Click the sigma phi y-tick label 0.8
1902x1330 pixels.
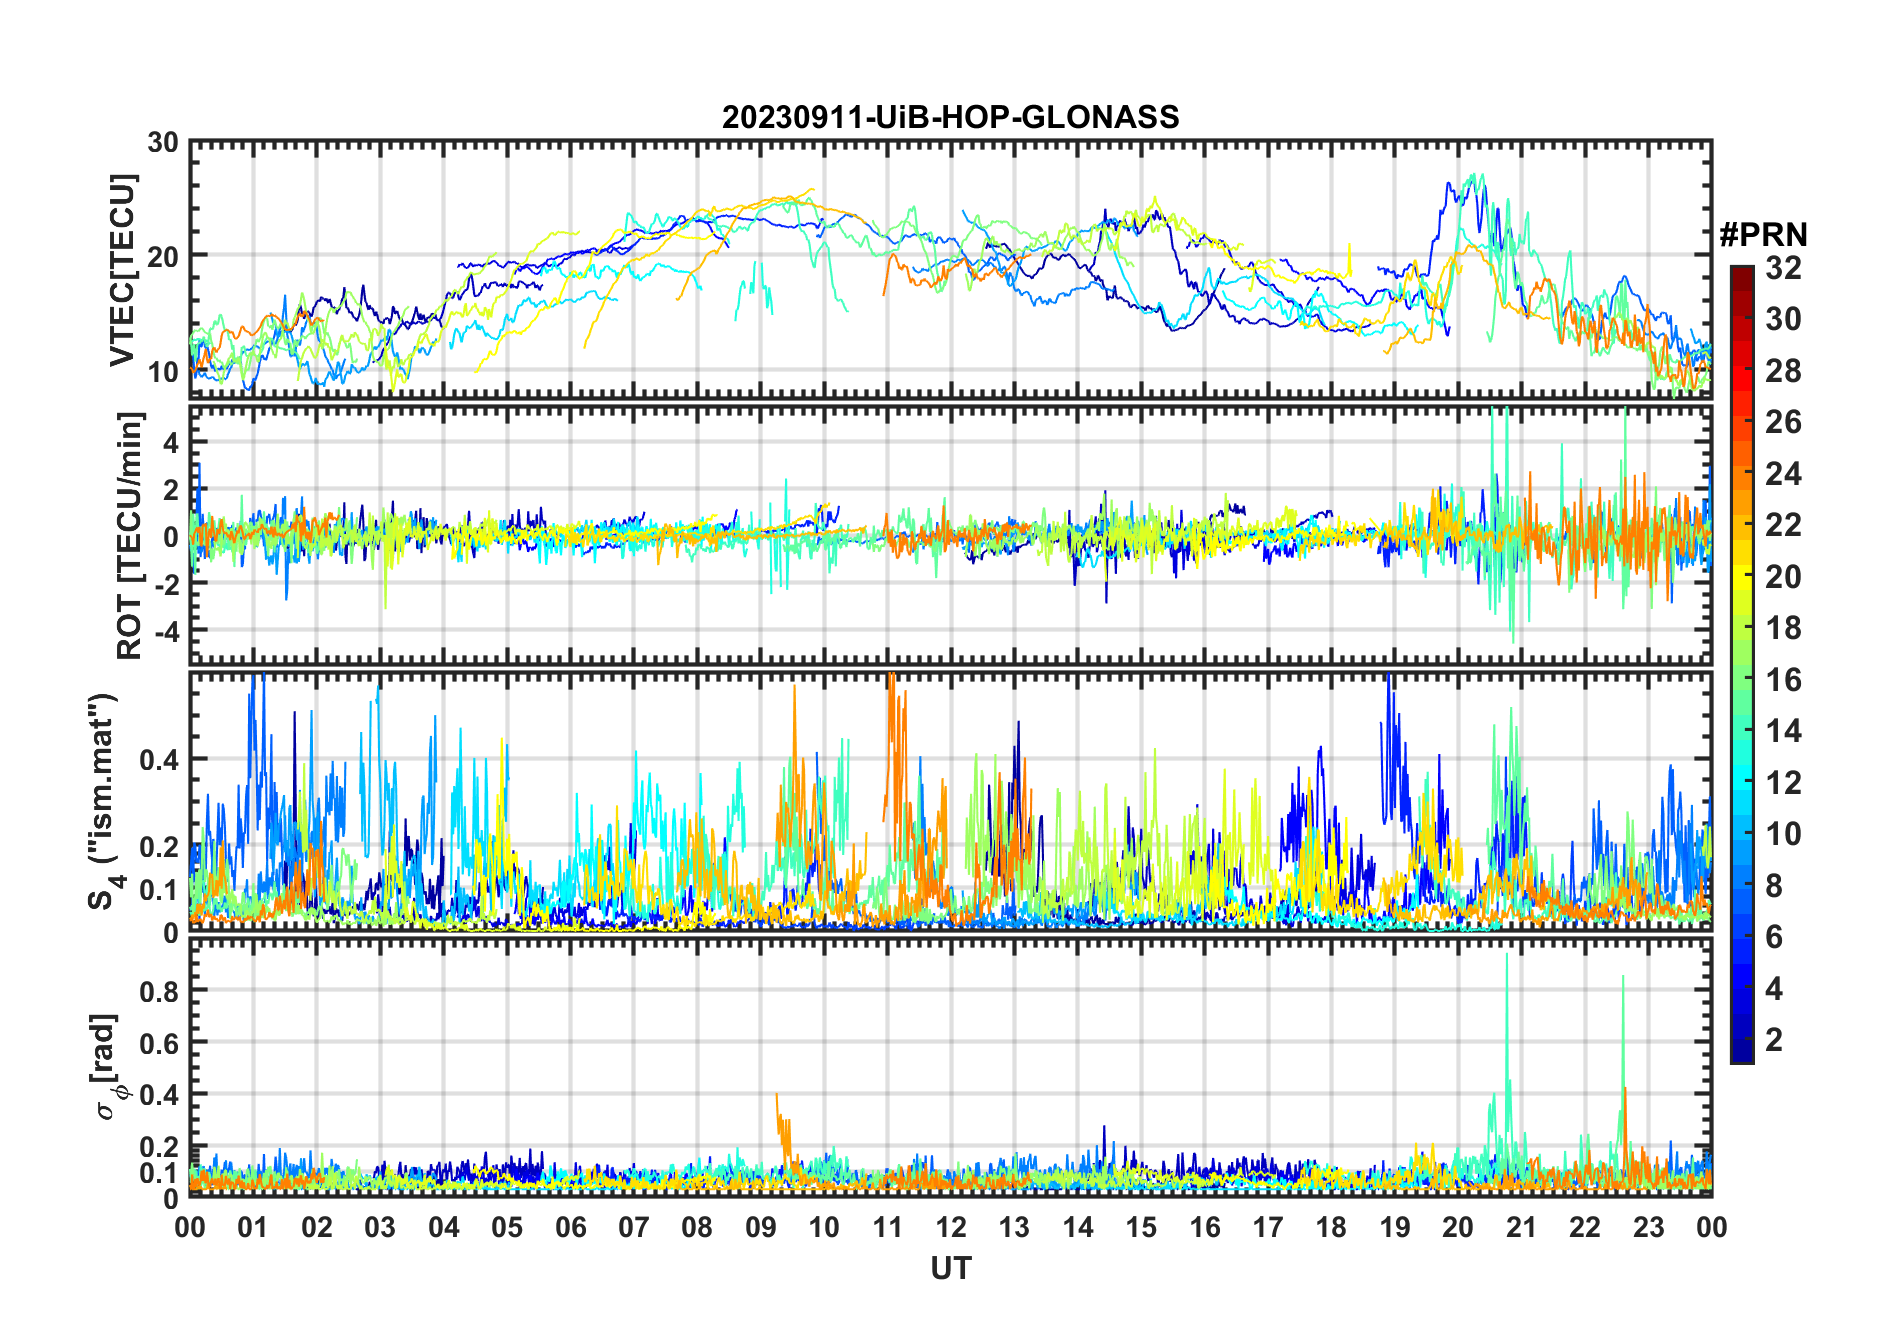pos(159,991)
